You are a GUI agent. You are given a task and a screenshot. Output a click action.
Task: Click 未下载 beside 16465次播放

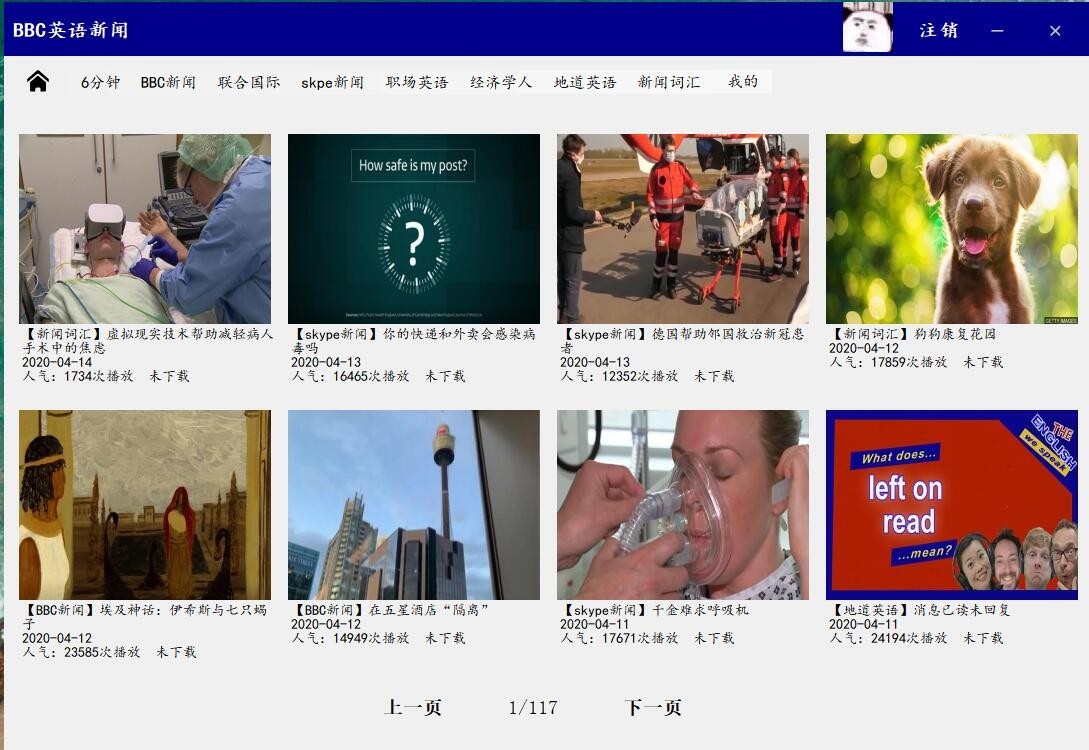[x=444, y=376]
